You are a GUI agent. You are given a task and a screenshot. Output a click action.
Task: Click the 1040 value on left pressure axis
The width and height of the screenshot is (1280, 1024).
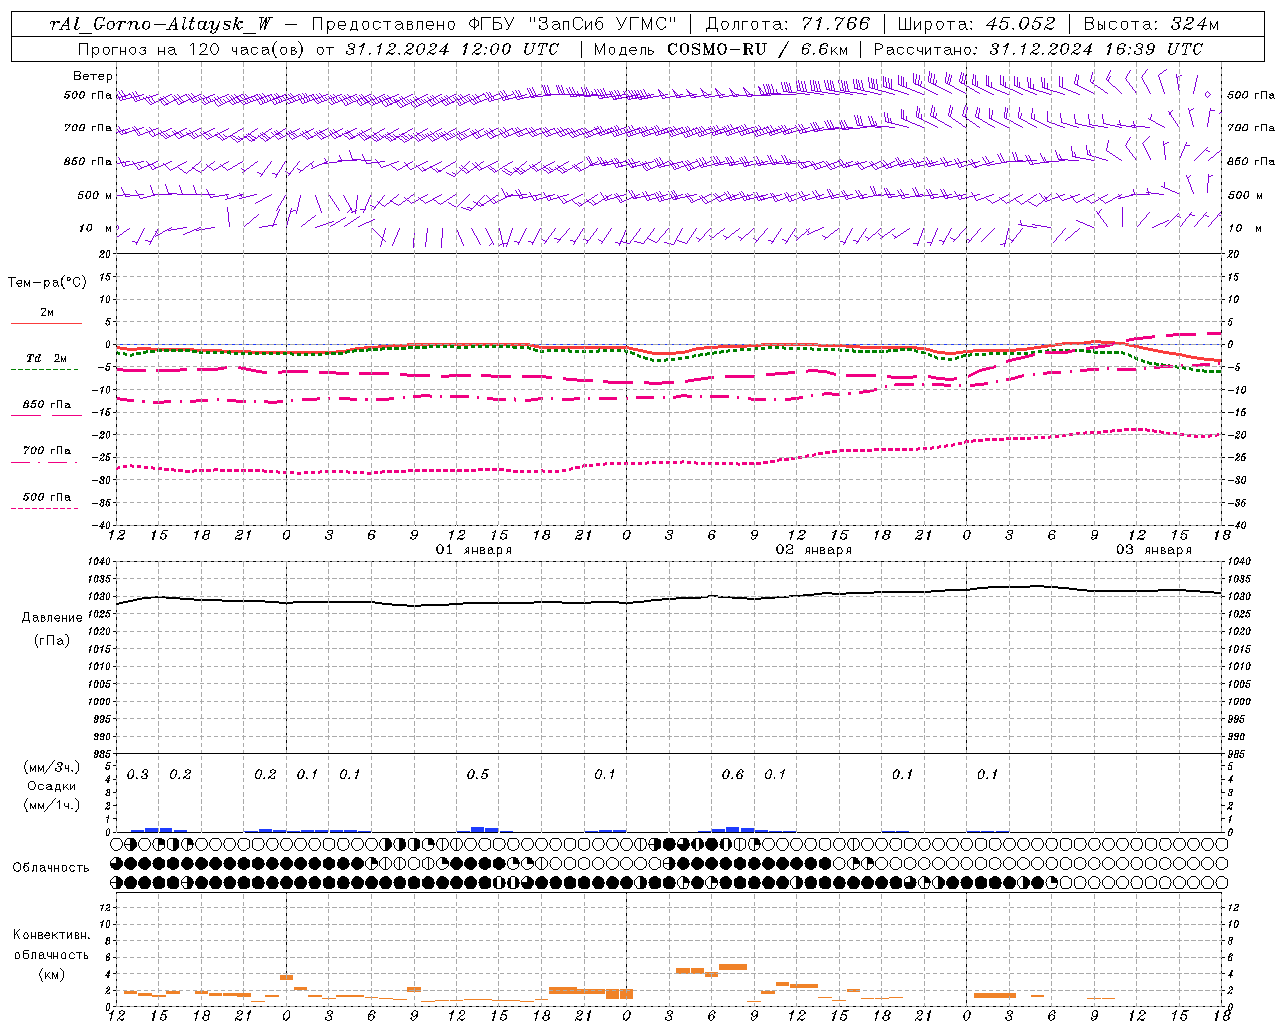tap(99, 561)
